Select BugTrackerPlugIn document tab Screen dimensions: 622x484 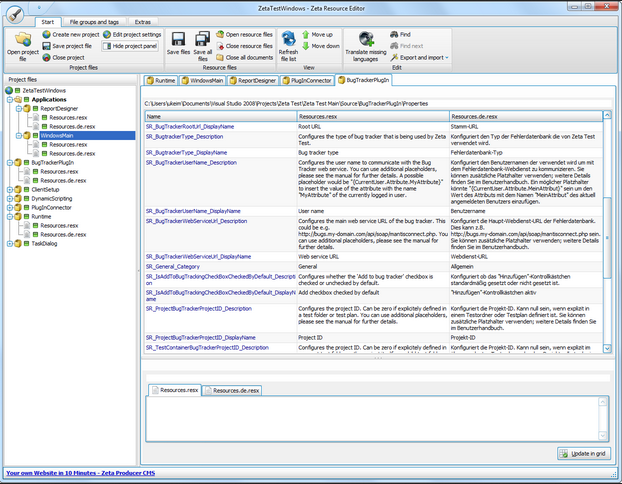point(363,80)
